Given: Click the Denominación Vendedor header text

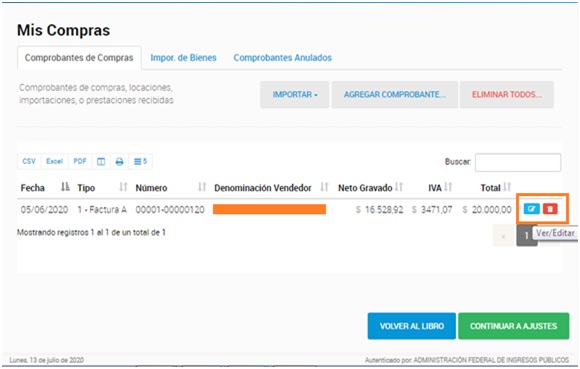Looking at the screenshot, I should 263,188.
